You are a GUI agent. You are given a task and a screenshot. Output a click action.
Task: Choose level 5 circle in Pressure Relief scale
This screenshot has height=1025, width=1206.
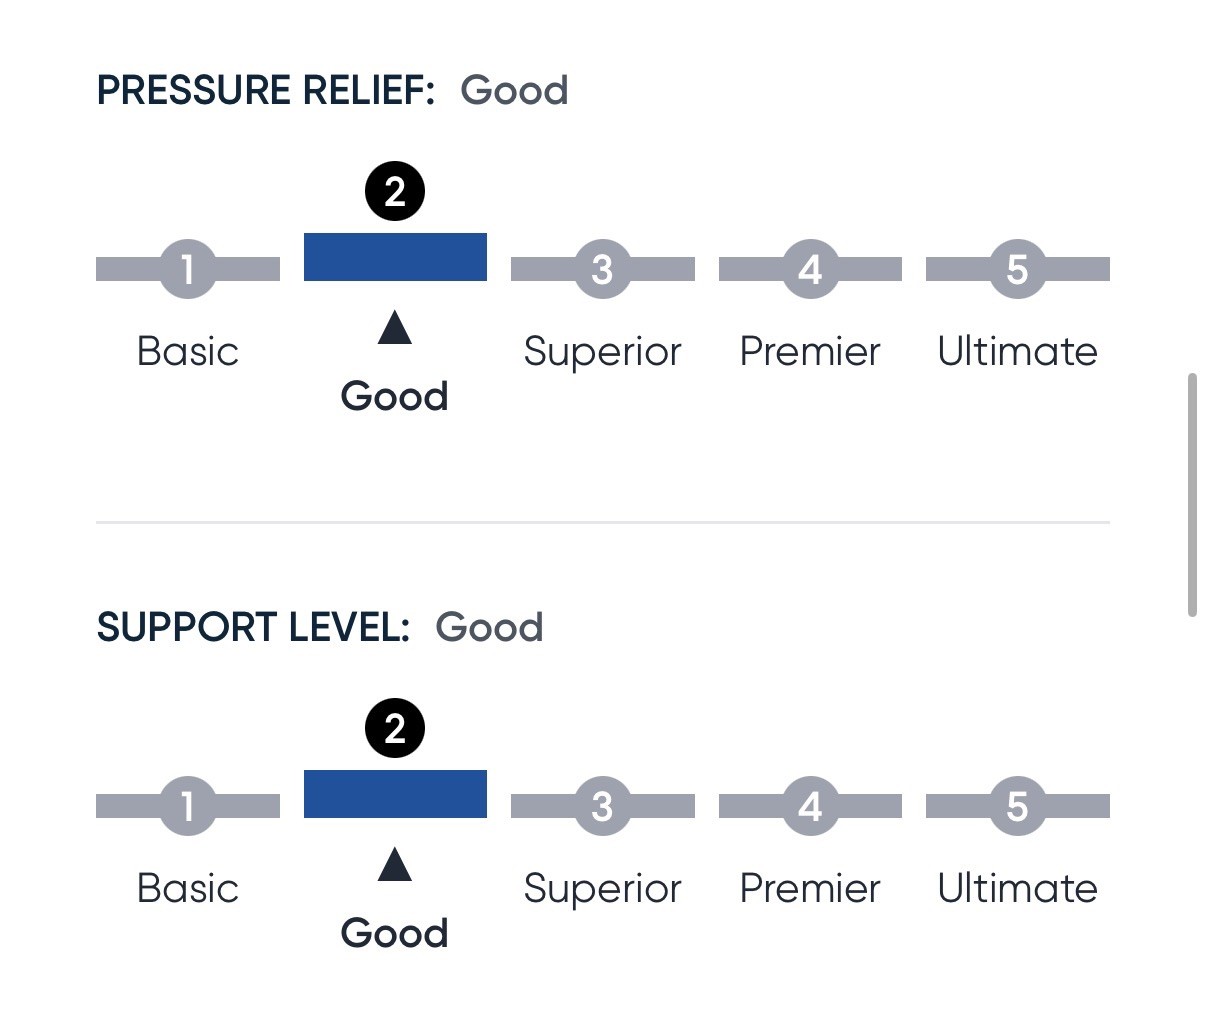coord(1017,269)
